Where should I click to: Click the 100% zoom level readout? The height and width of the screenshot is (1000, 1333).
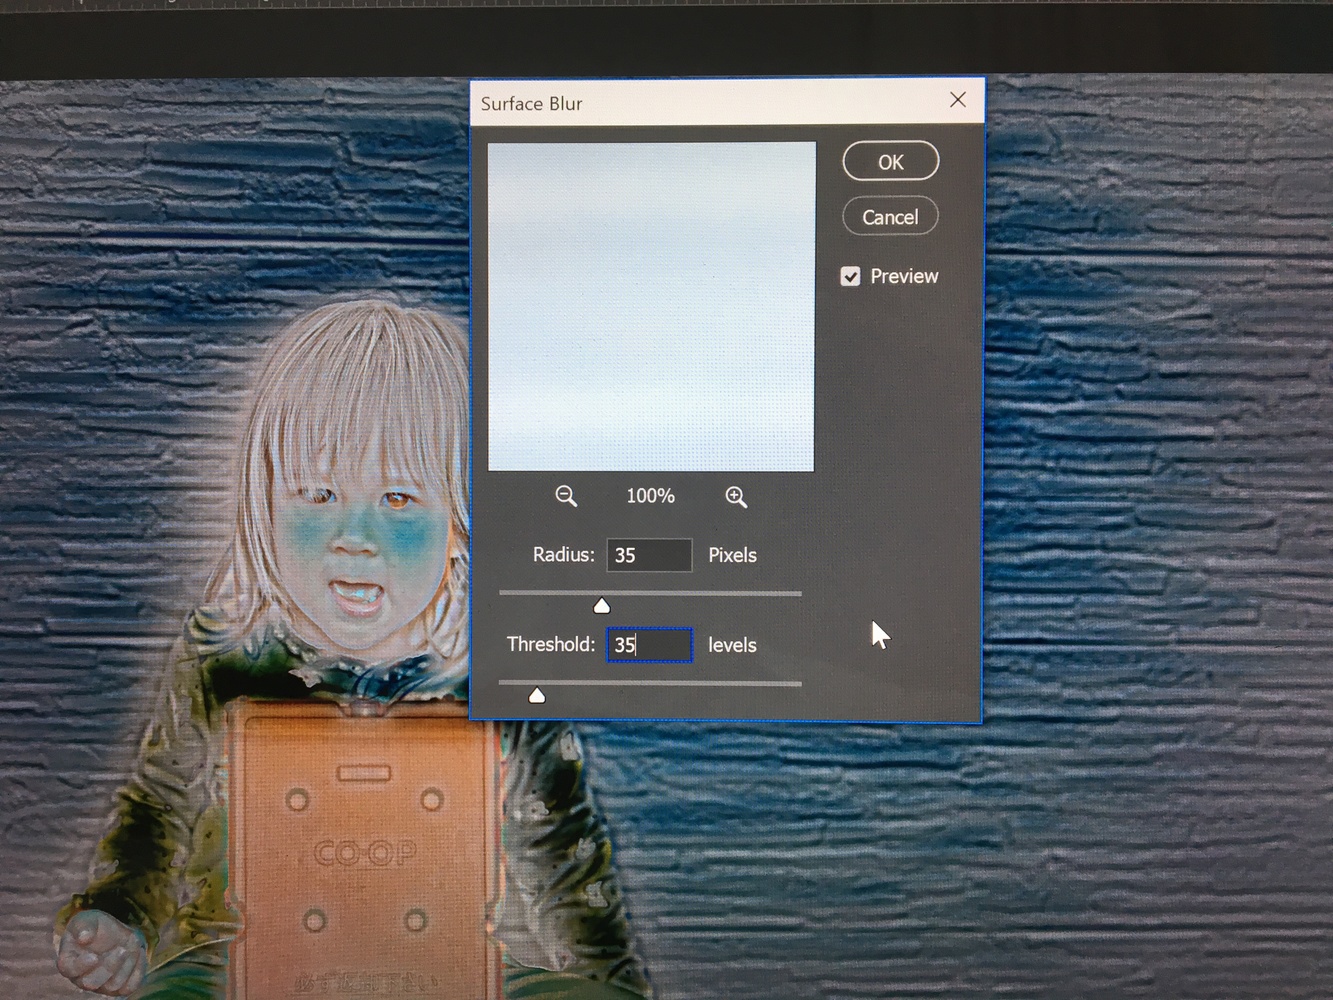point(650,496)
